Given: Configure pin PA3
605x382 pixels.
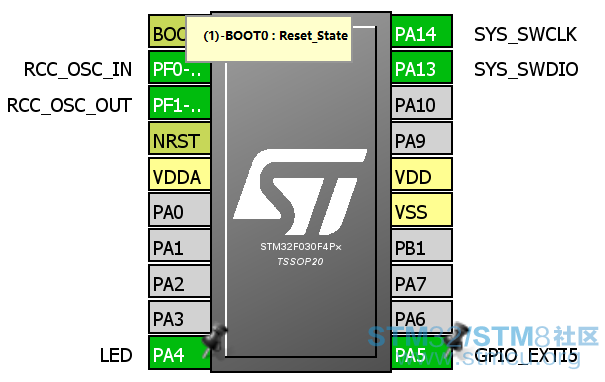Looking at the screenshot, I should click(180, 317).
